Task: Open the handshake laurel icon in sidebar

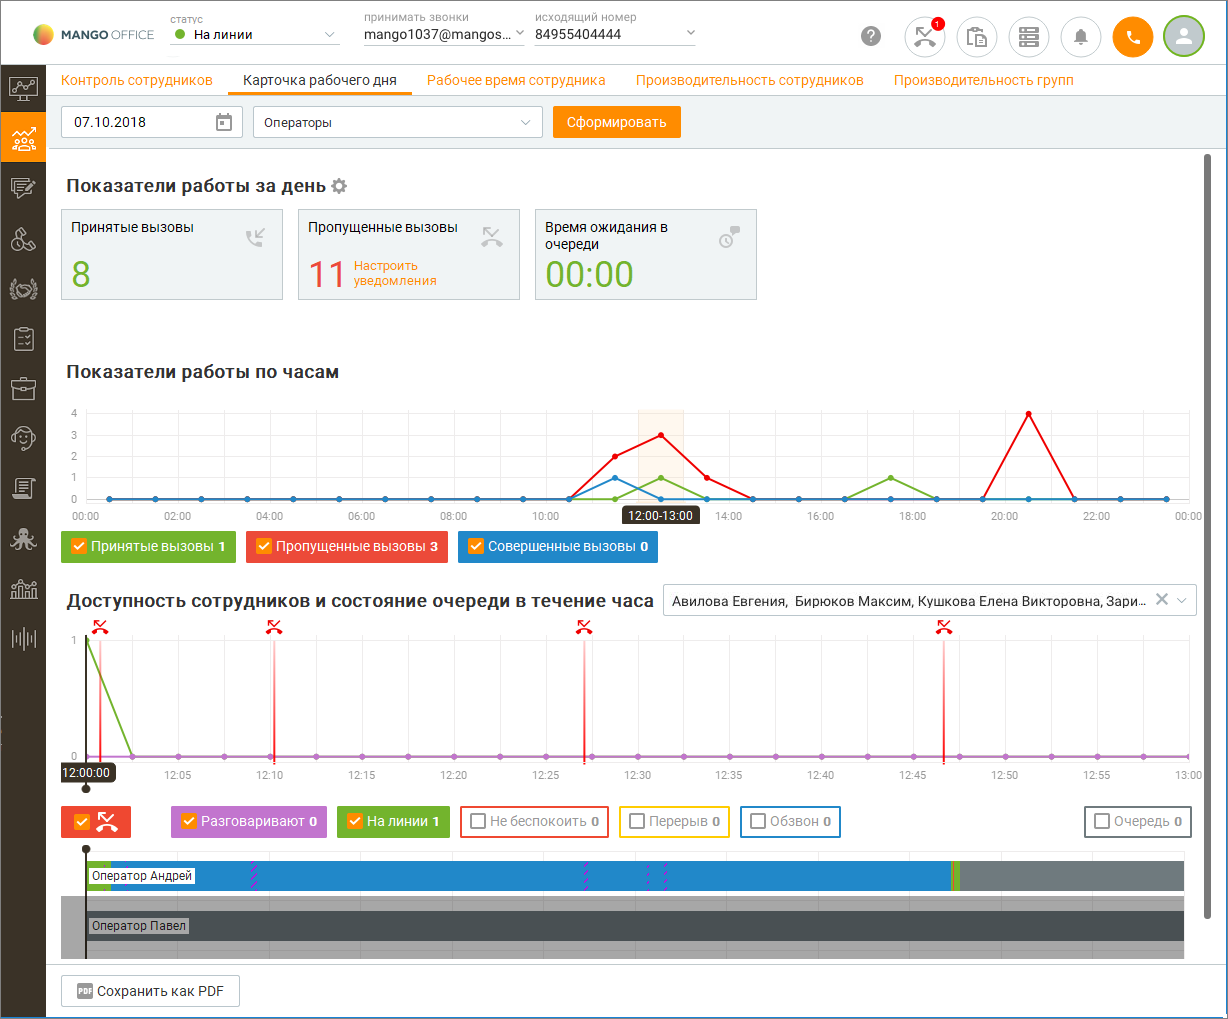Action: [23, 289]
